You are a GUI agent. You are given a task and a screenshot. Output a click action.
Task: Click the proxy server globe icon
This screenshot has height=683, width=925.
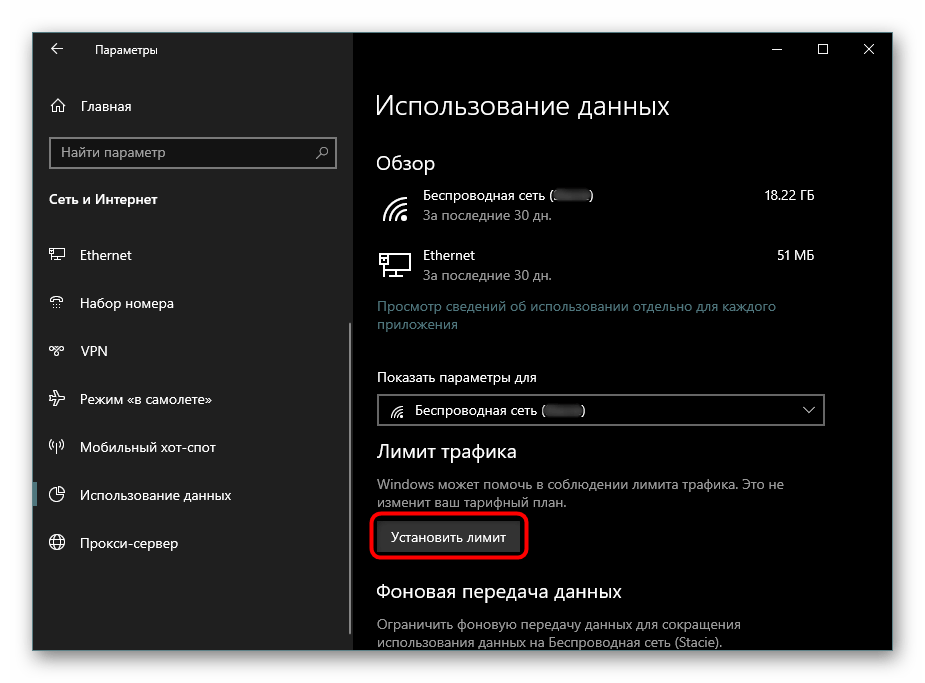pyautogui.click(x=58, y=543)
